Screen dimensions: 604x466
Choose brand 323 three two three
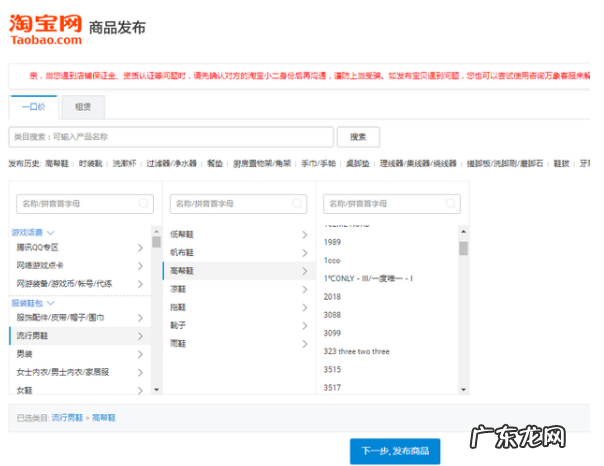pyautogui.click(x=357, y=351)
